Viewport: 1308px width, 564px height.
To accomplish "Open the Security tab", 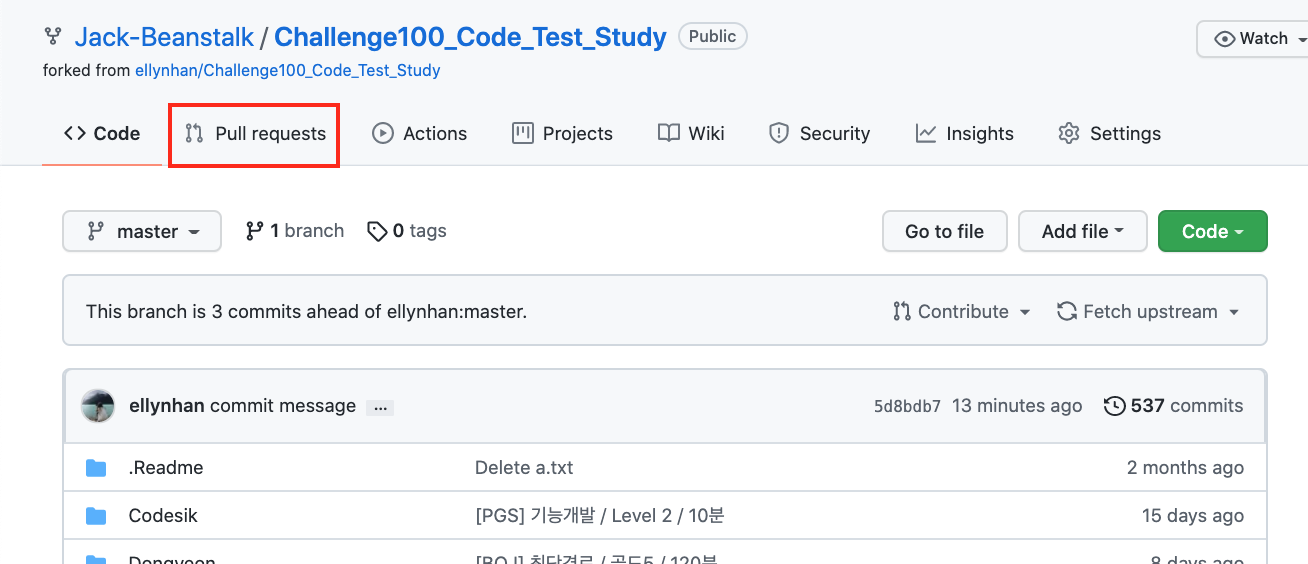I will point(819,134).
